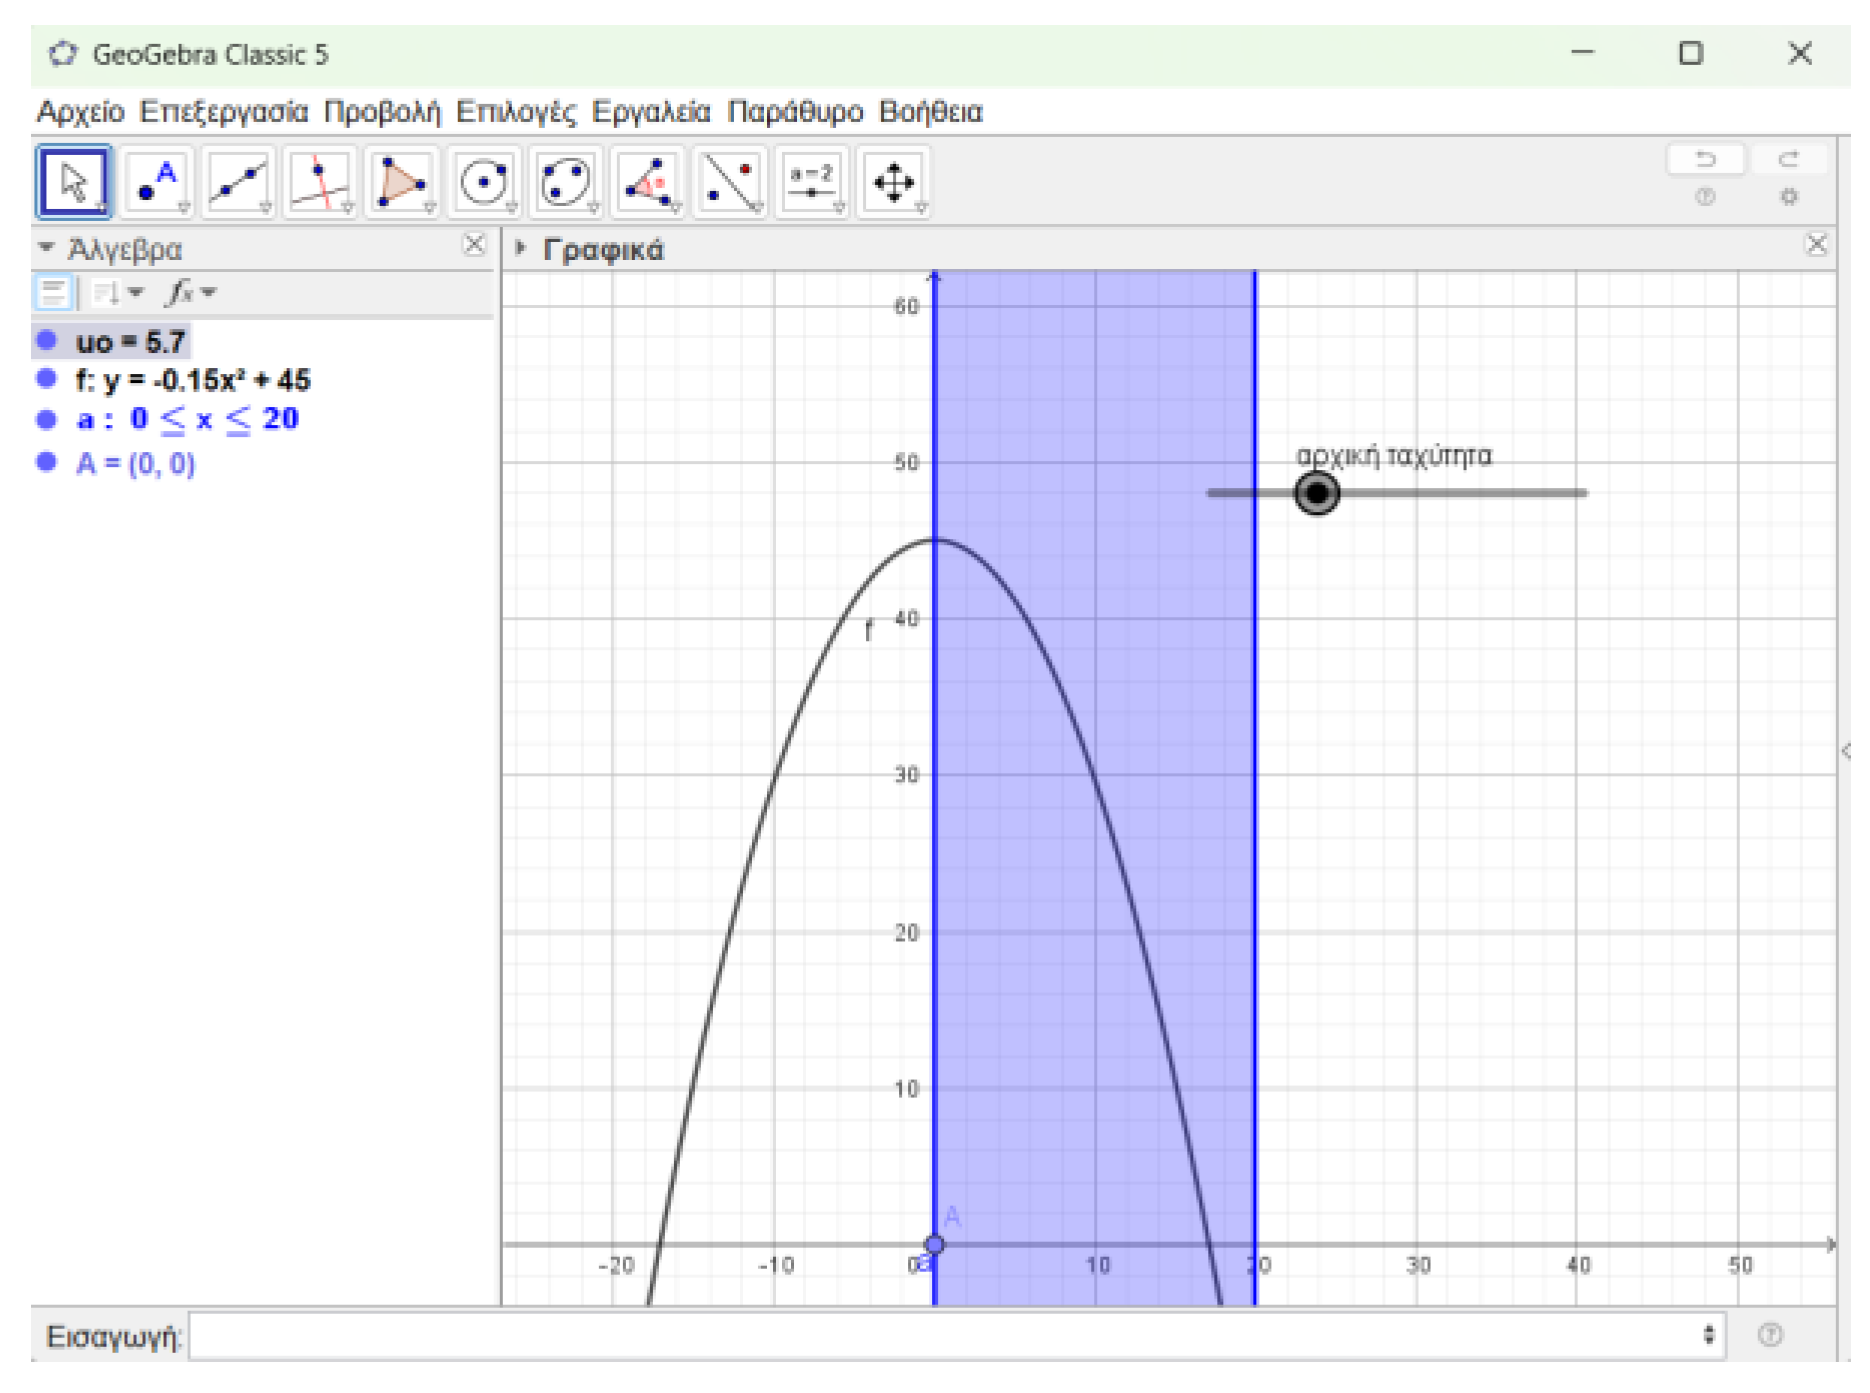Toggle visibility of uo = 5.7

(x=46, y=341)
